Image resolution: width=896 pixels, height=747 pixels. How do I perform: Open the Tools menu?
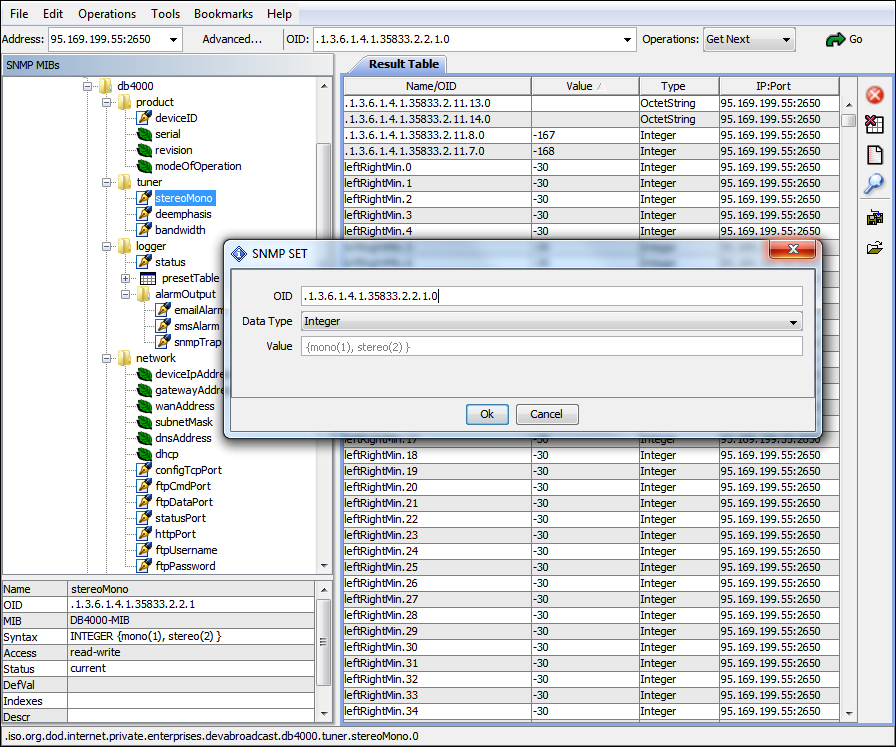pos(165,14)
